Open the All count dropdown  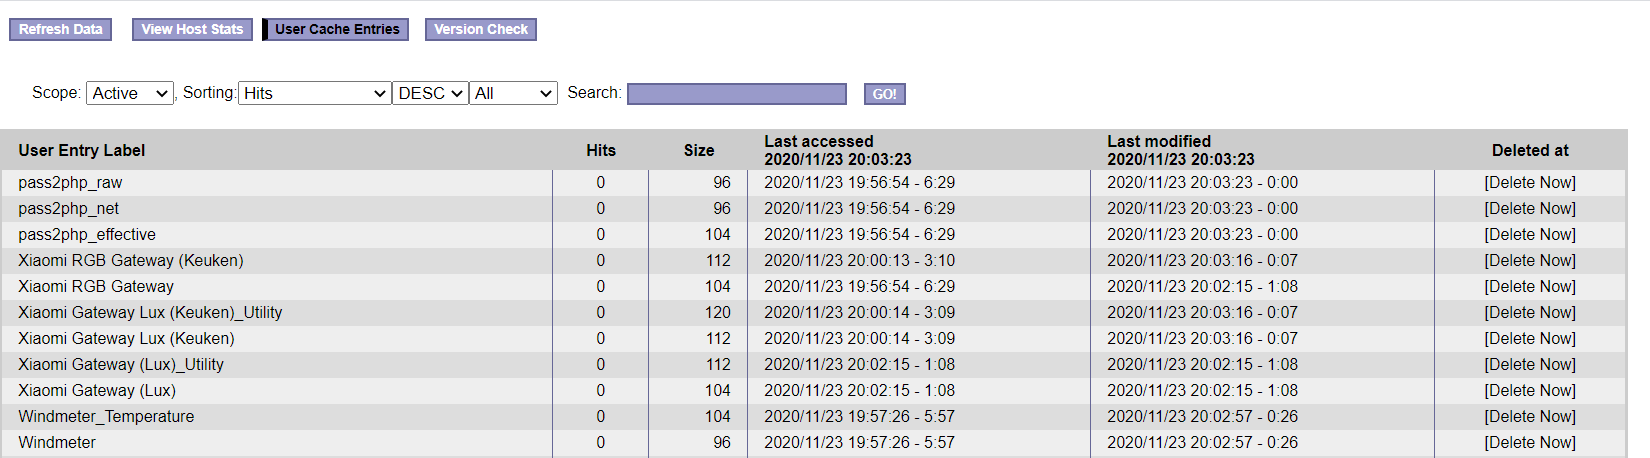[x=513, y=93]
